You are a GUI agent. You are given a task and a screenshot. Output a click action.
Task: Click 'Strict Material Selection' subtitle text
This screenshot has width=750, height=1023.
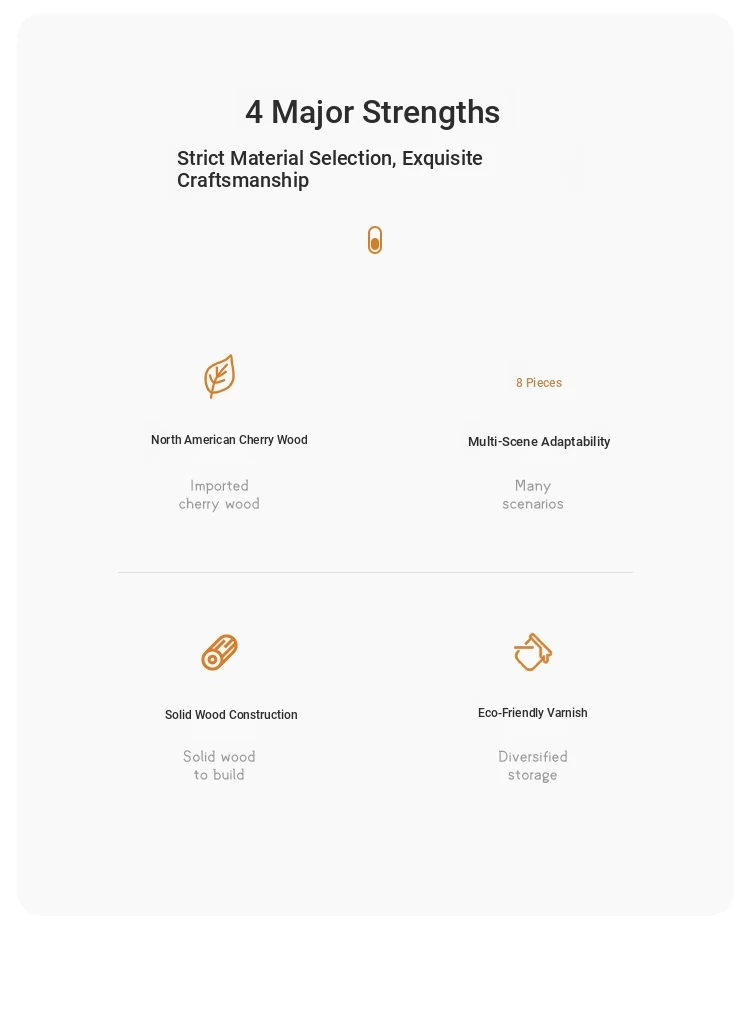click(x=286, y=159)
